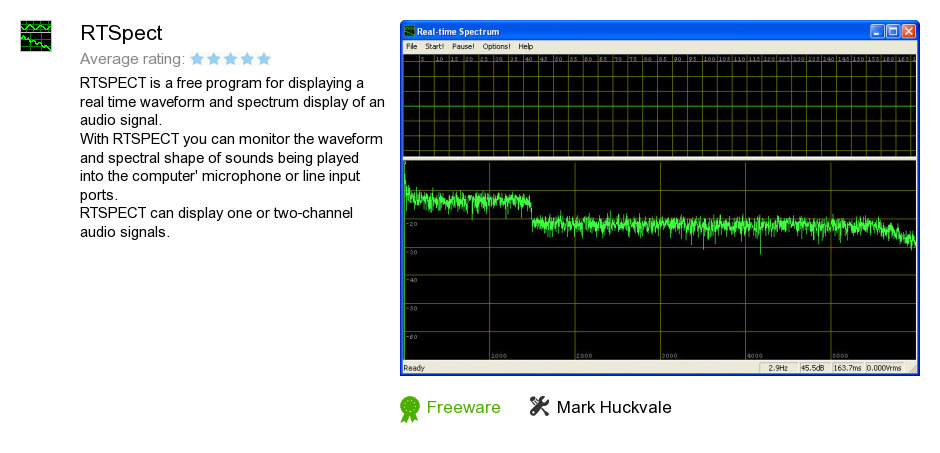The width and height of the screenshot is (940, 453).
Task: Open the File menu in Real-time Spectrum
Action: pos(411,46)
